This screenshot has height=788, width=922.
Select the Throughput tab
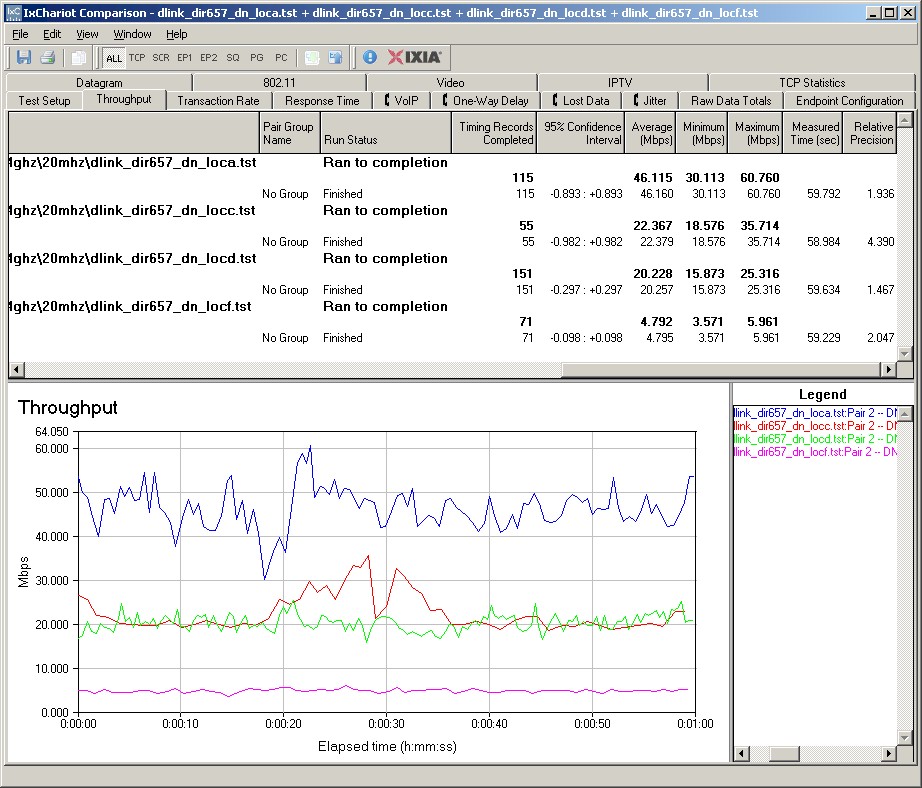(123, 99)
